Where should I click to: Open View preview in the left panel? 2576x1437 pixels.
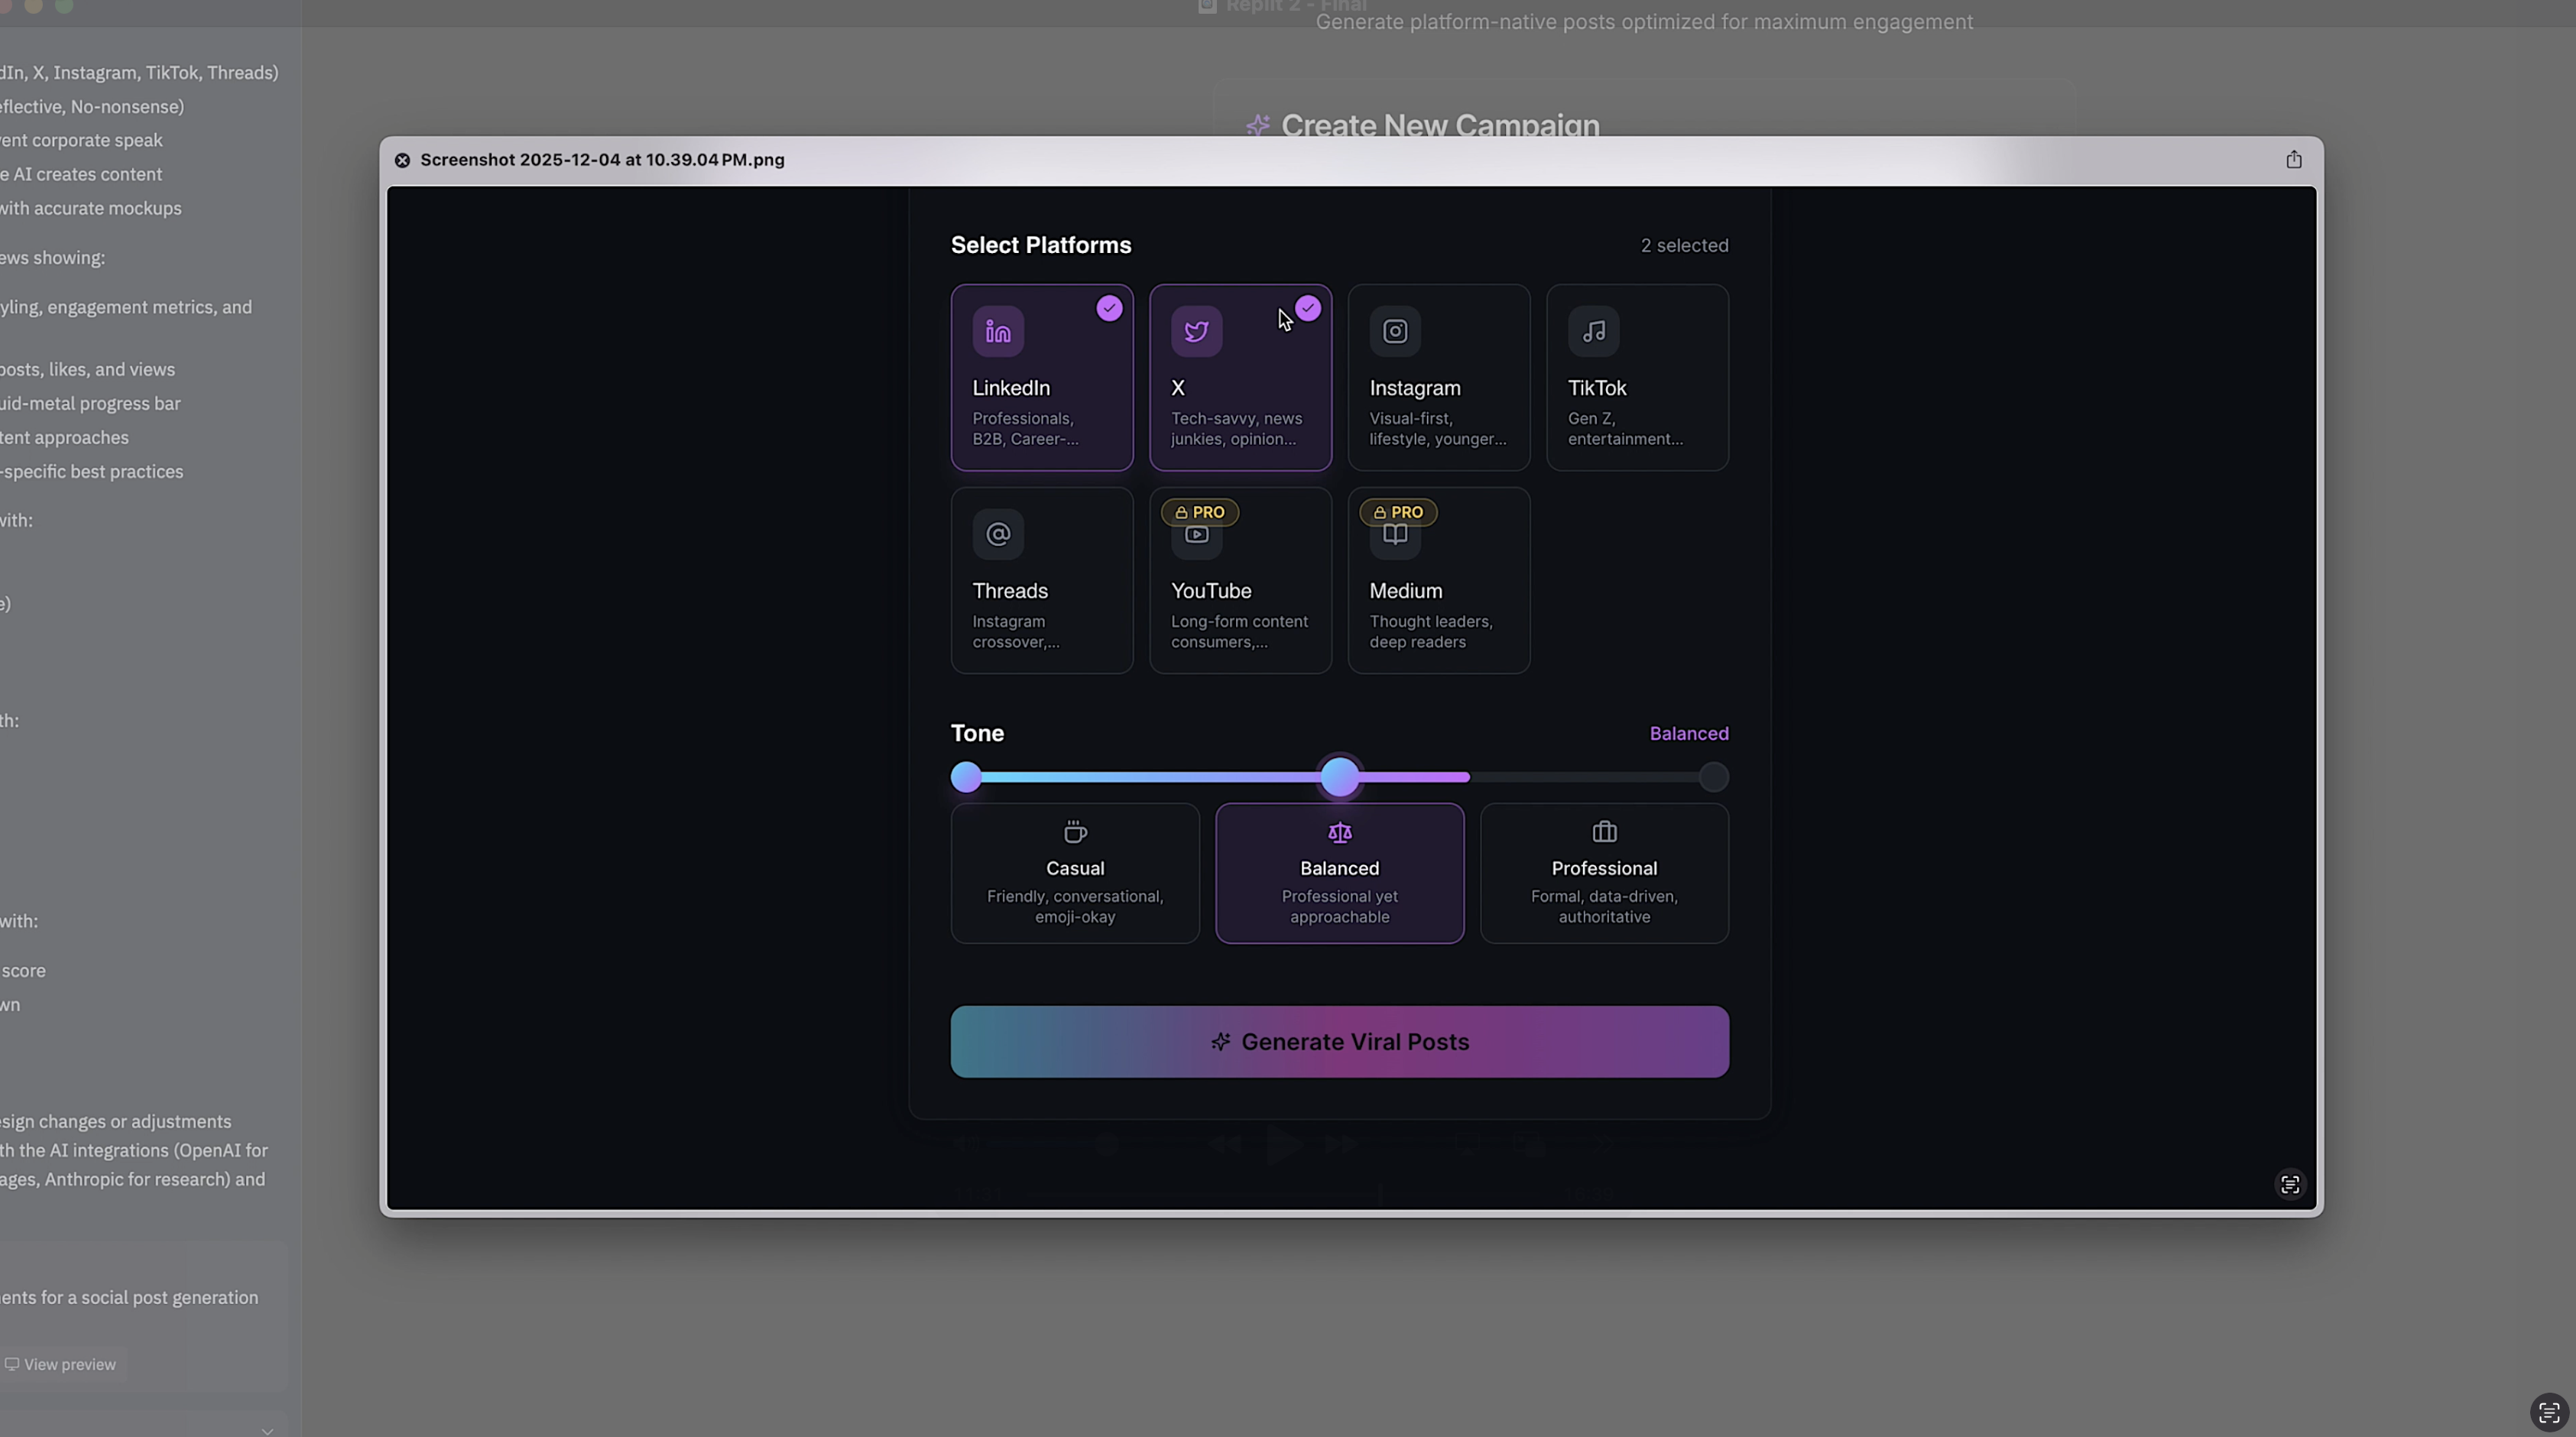pos(61,1363)
